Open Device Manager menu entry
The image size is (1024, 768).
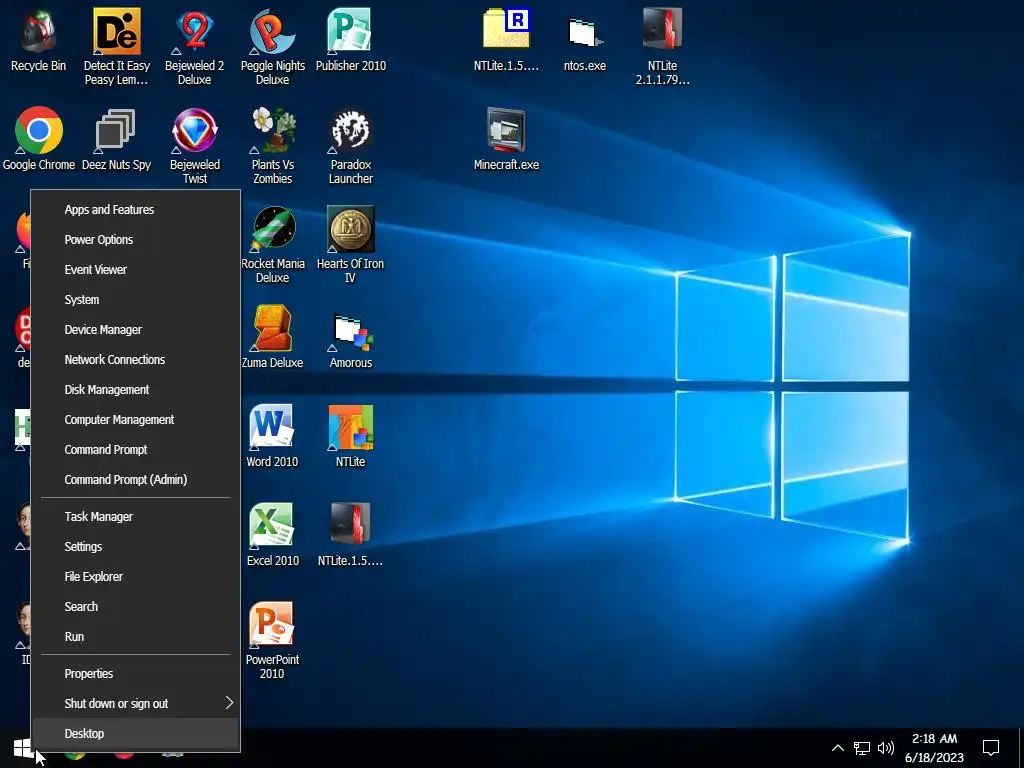tap(136, 330)
